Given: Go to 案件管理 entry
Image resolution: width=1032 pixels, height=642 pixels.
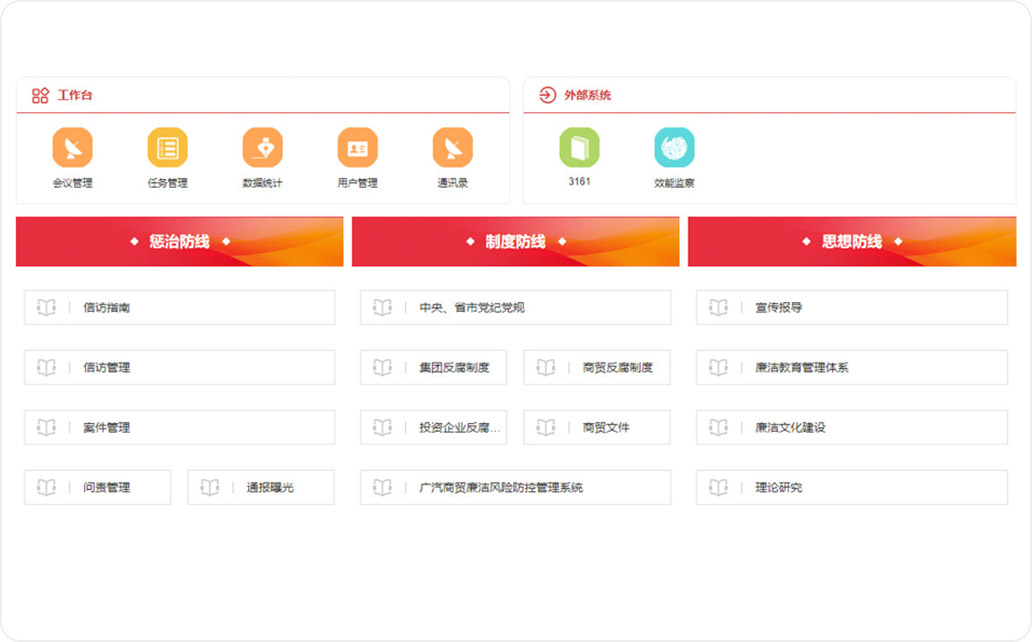Looking at the screenshot, I should click(179, 428).
